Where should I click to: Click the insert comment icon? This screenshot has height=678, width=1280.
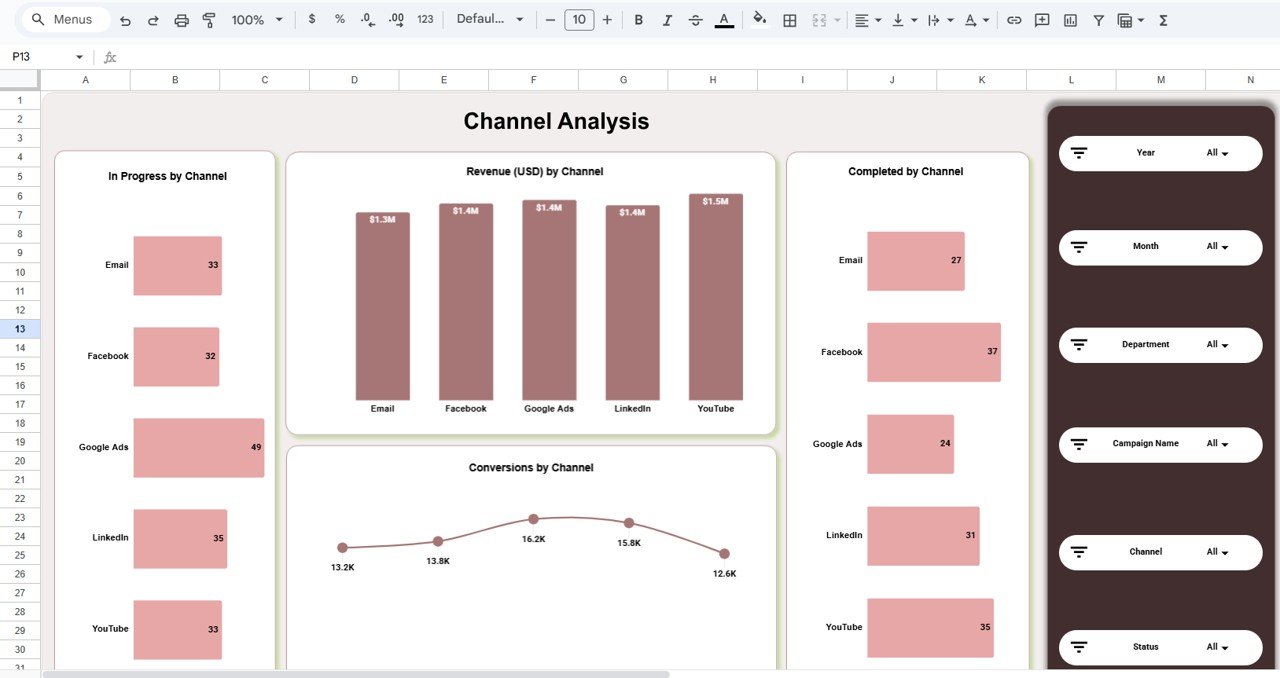[x=1042, y=19]
